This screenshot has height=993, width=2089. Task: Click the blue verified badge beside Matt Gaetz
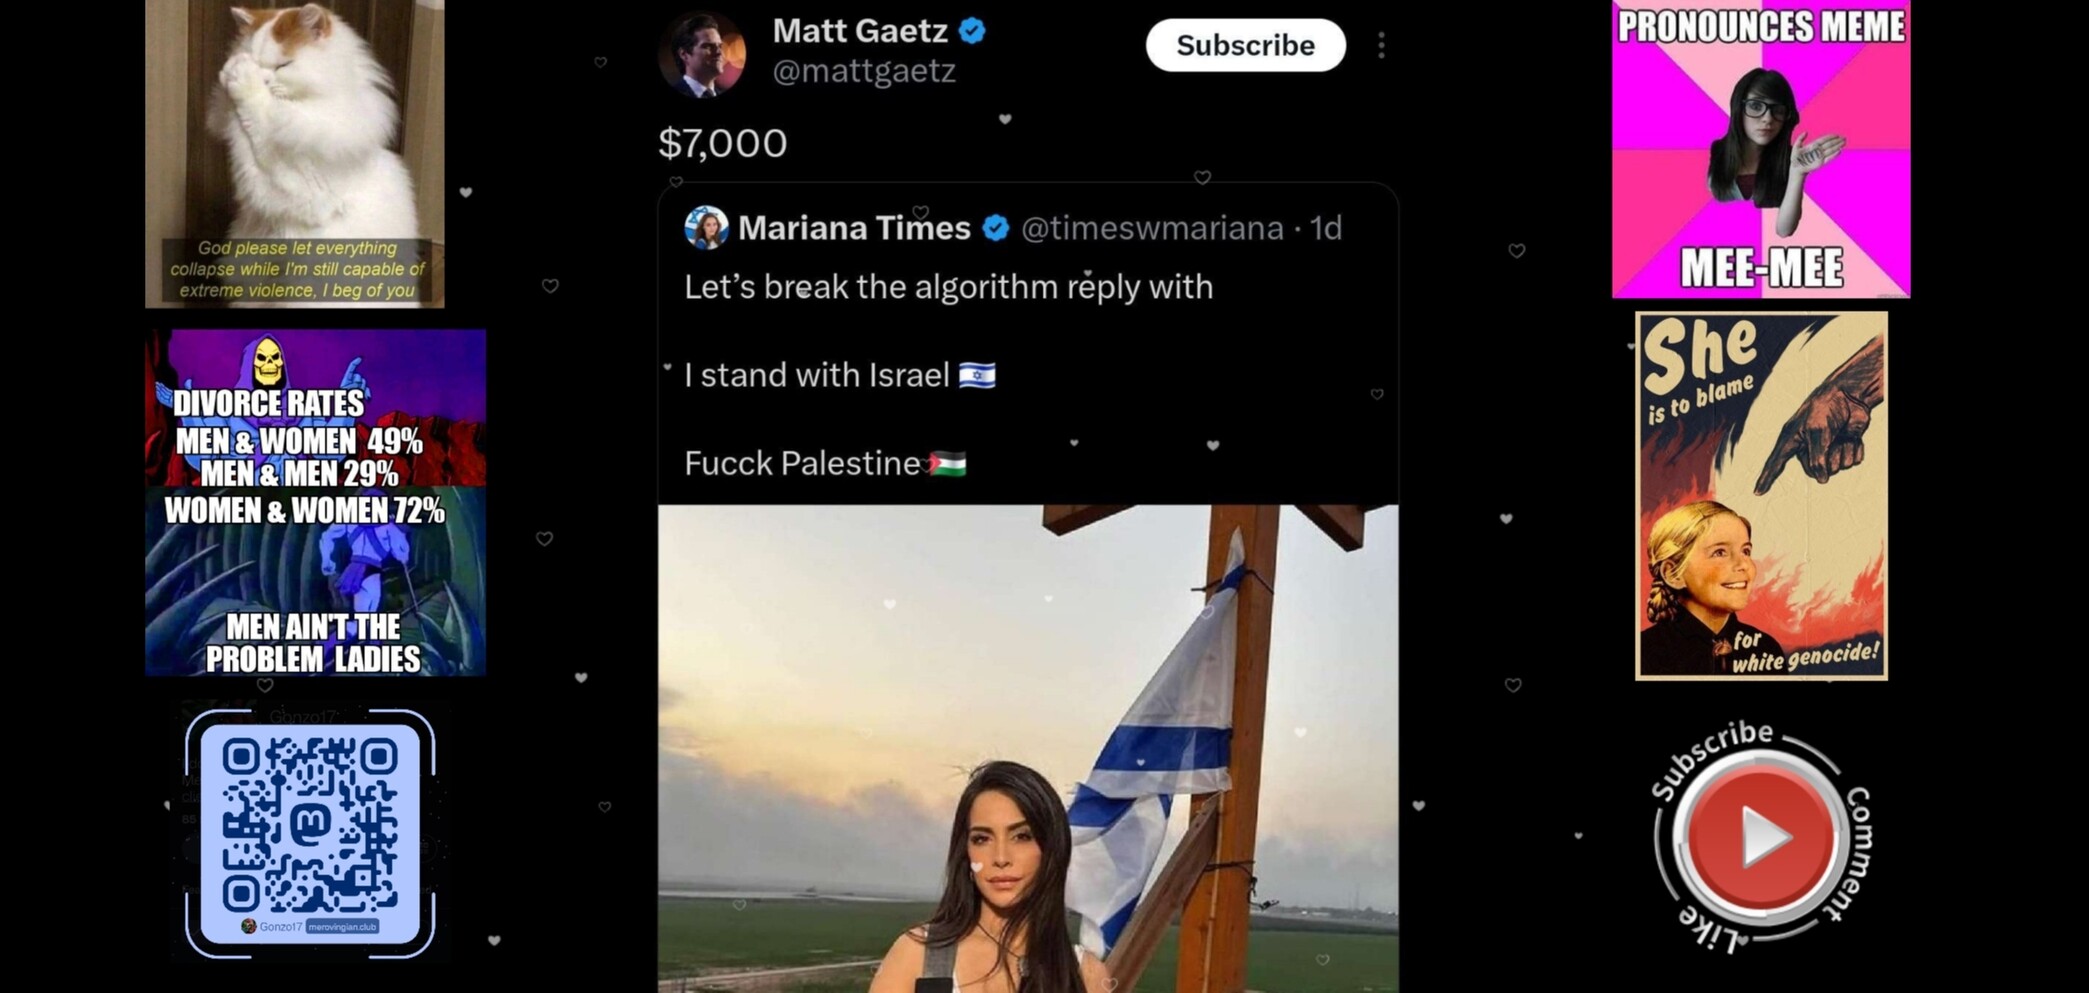972,31
